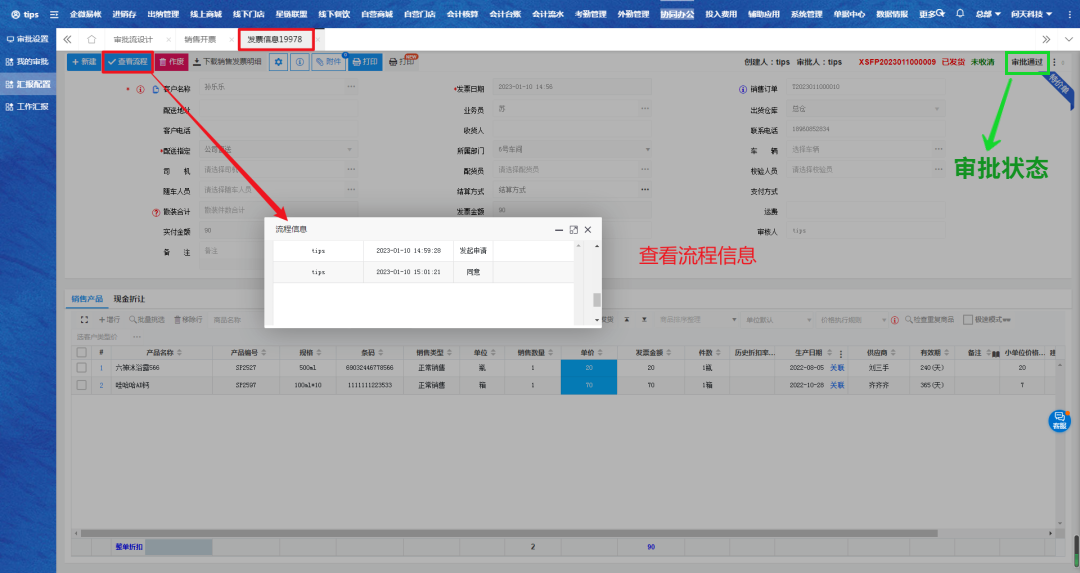Viewport: 1080px width, 573px height.
Task: Expand the 总部 dropdown in top bar
Action: (988, 14)
